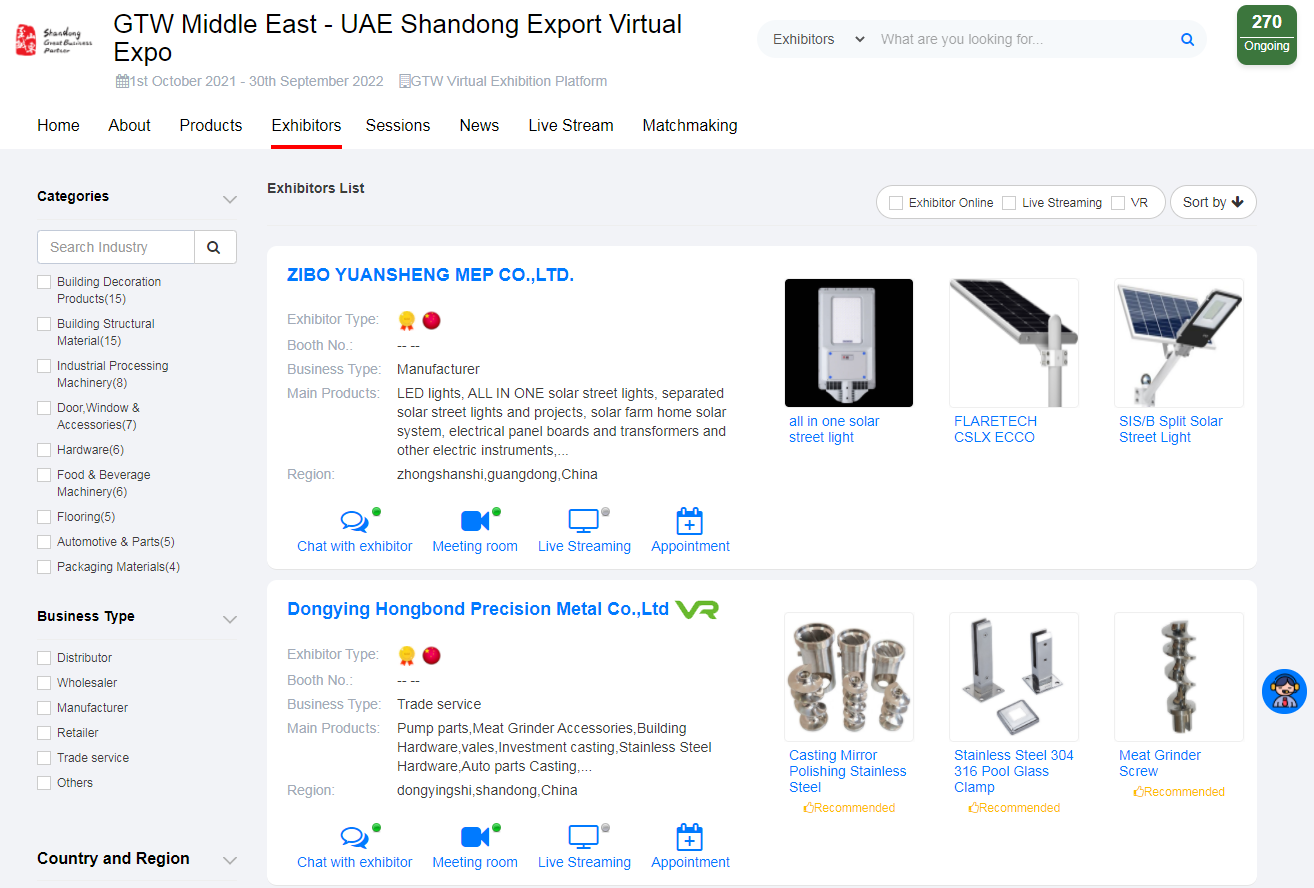Viewport: 1314px width, 888px height.
Task: Collapse the Business Type filter section
Action: pyautogui.click(x=230, y=619)
